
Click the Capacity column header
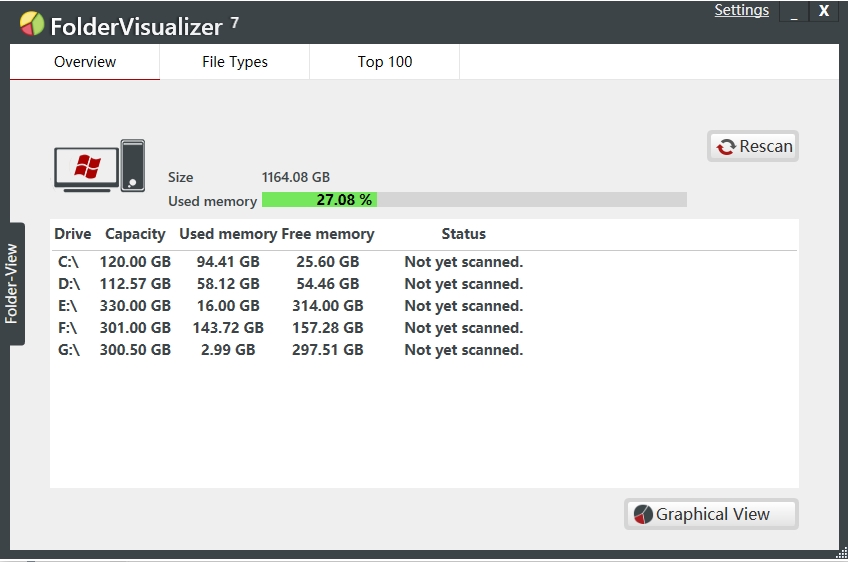[x=135, y=234]
